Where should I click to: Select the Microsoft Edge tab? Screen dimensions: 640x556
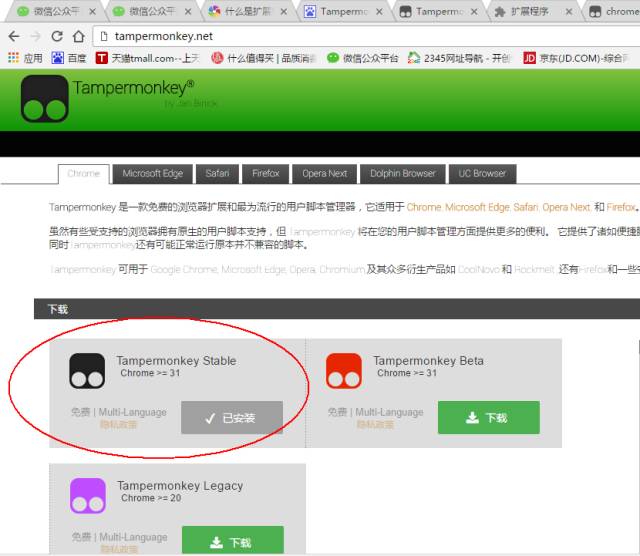153,174
